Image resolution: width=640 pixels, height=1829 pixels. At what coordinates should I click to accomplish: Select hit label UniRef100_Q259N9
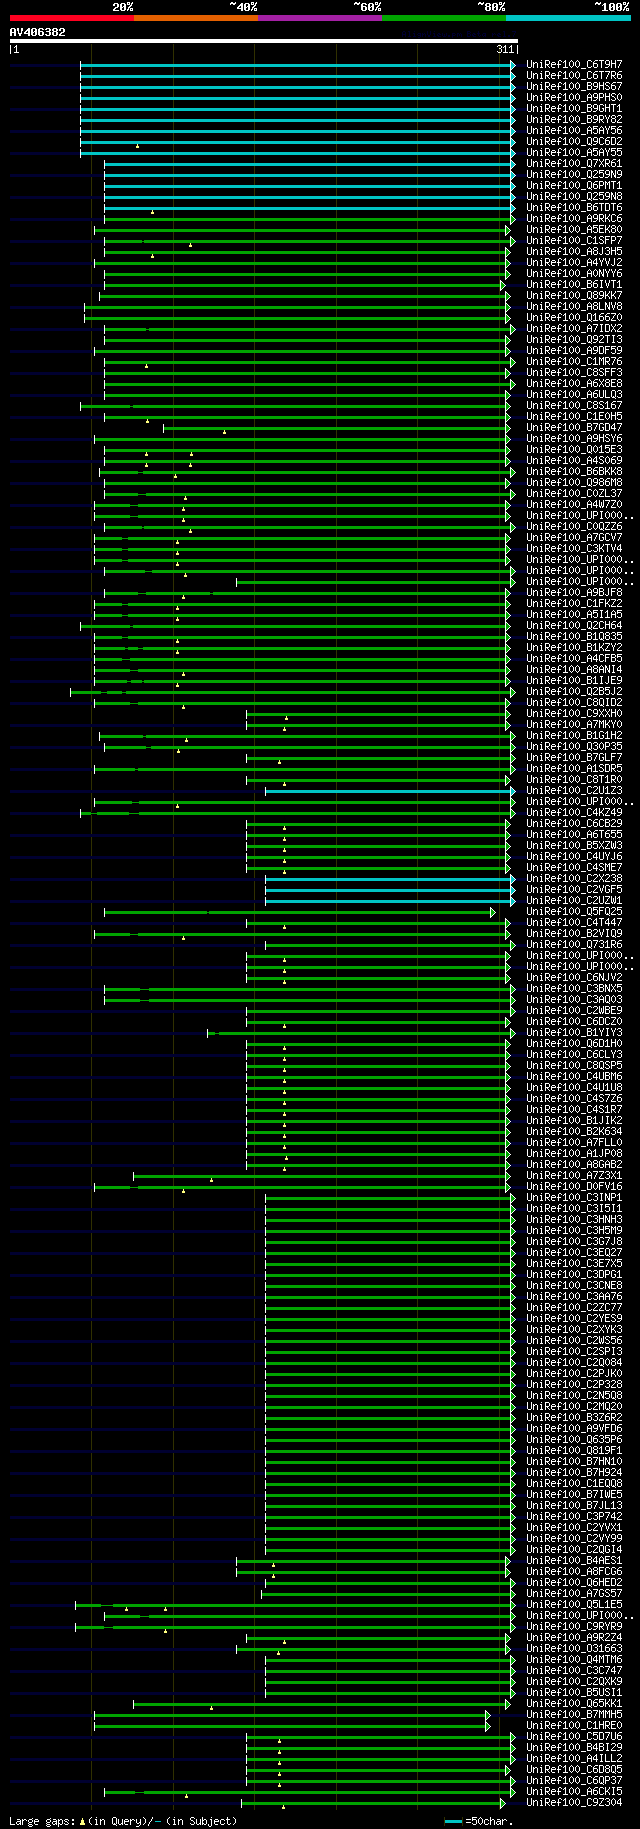(574, 175)
